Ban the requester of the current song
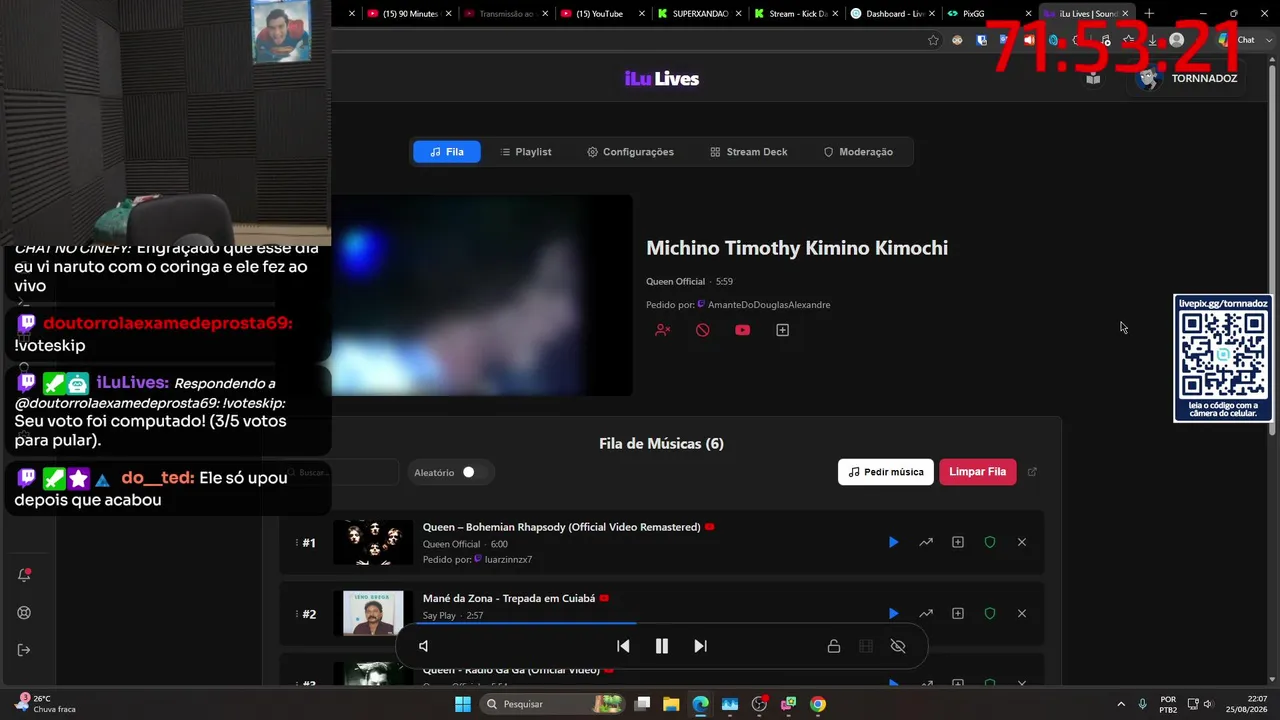This screenshot has width=1280, height=720. click(662, 330)
